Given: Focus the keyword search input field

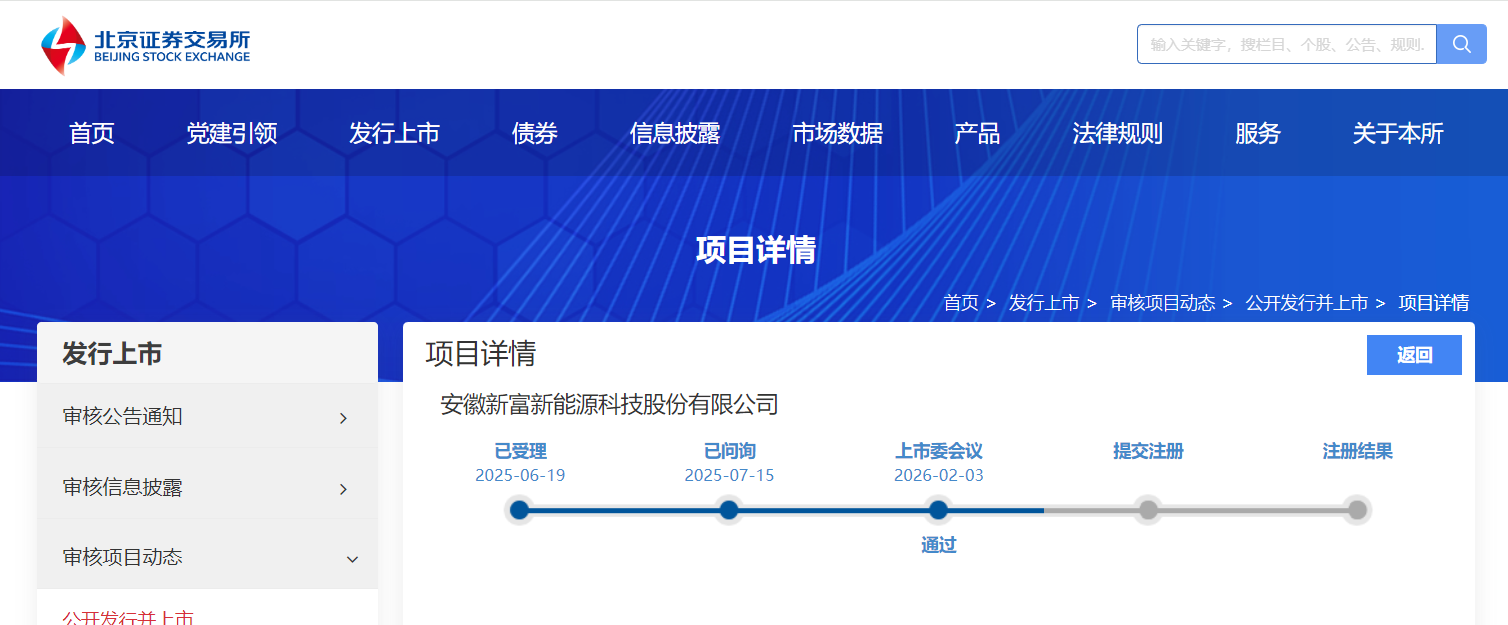Looking at the screenshot, I should click(x=1287, y=44).
